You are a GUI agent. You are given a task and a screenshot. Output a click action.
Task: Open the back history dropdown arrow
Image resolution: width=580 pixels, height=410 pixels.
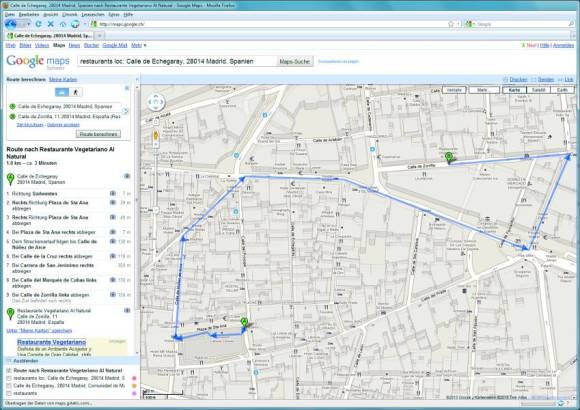pyautogui.click(x=29, y=24)
